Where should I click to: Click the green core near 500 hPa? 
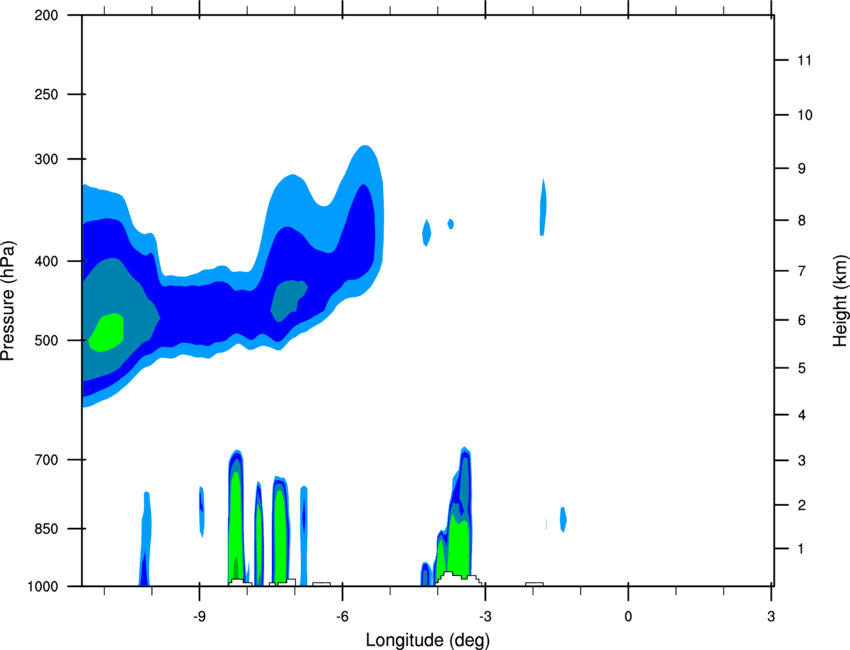coord(107,333)
